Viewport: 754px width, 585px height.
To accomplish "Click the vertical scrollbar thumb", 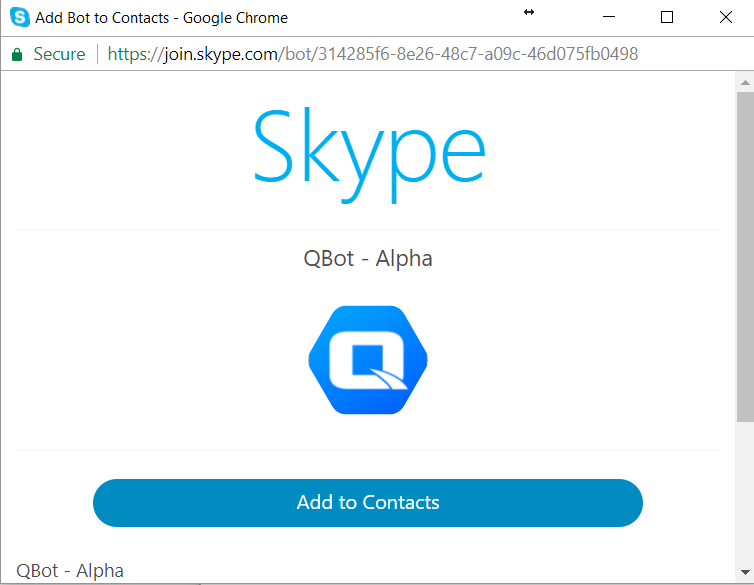I will coord(745,255).
